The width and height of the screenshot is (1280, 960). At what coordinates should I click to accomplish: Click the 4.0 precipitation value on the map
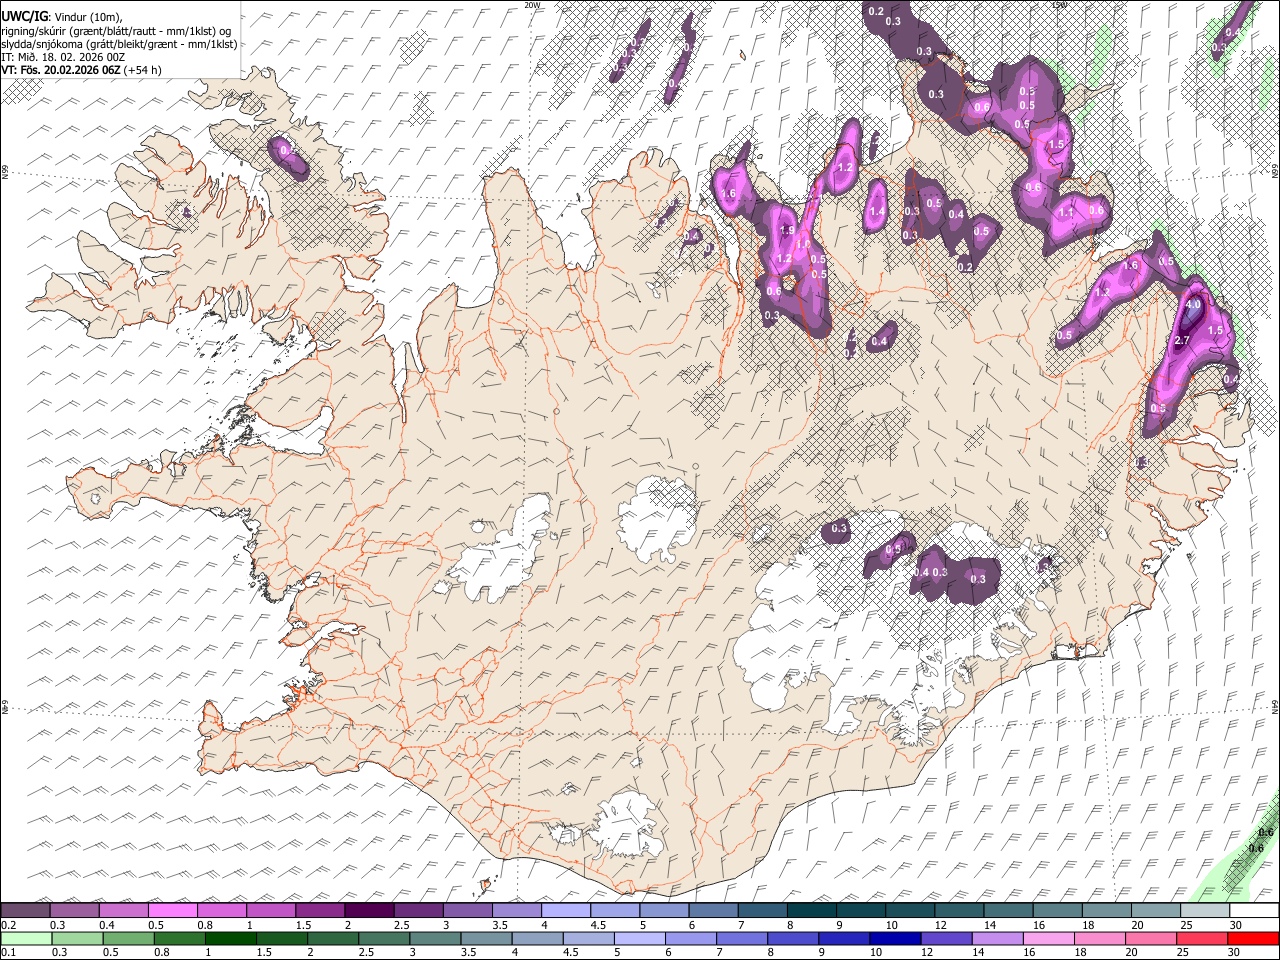(x=1192, y=305)
